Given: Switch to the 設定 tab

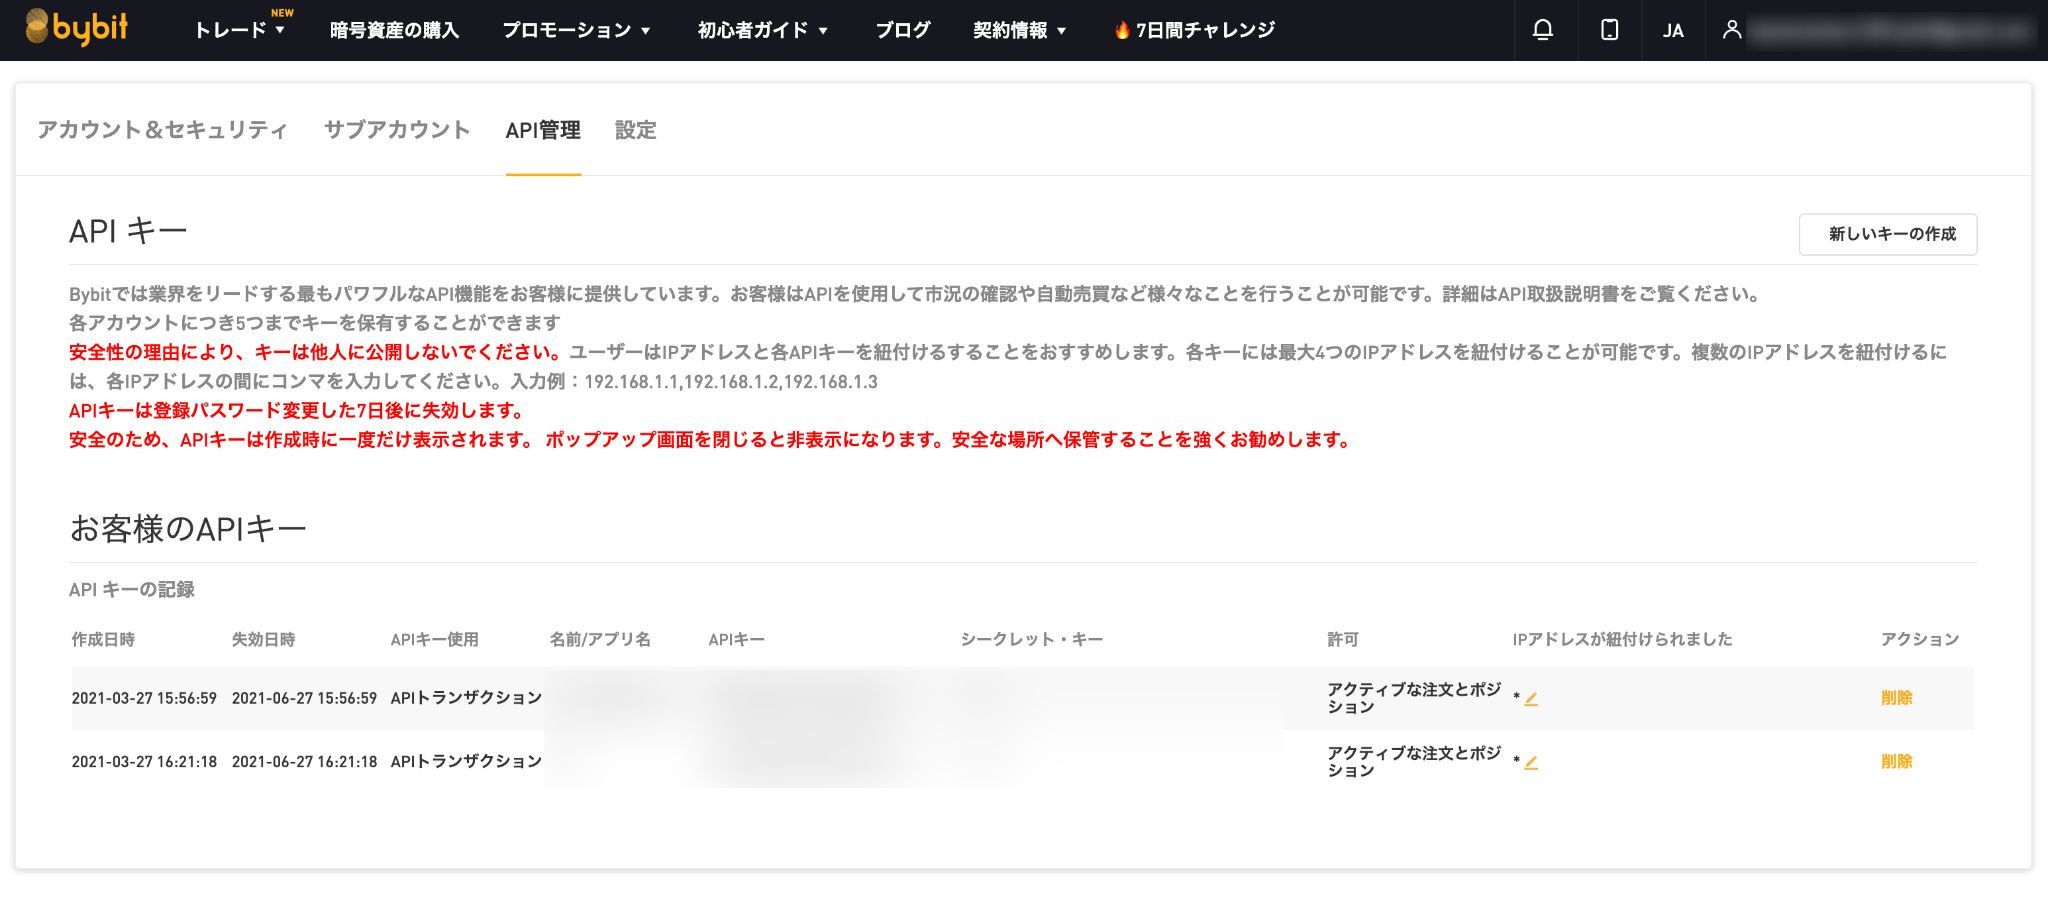Looking at the screenshot, I should tap(636, 130).
